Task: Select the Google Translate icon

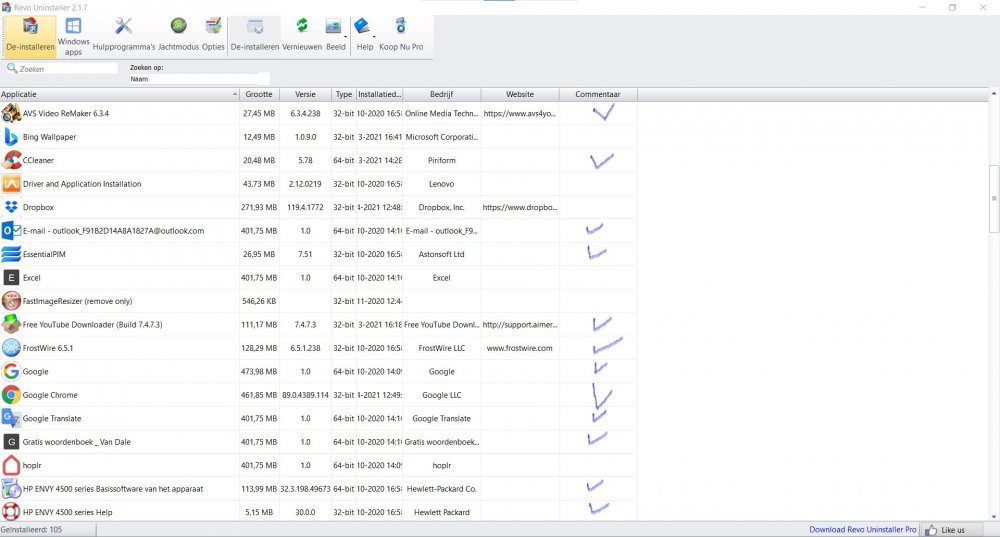Action: click(x=11, y=418)
